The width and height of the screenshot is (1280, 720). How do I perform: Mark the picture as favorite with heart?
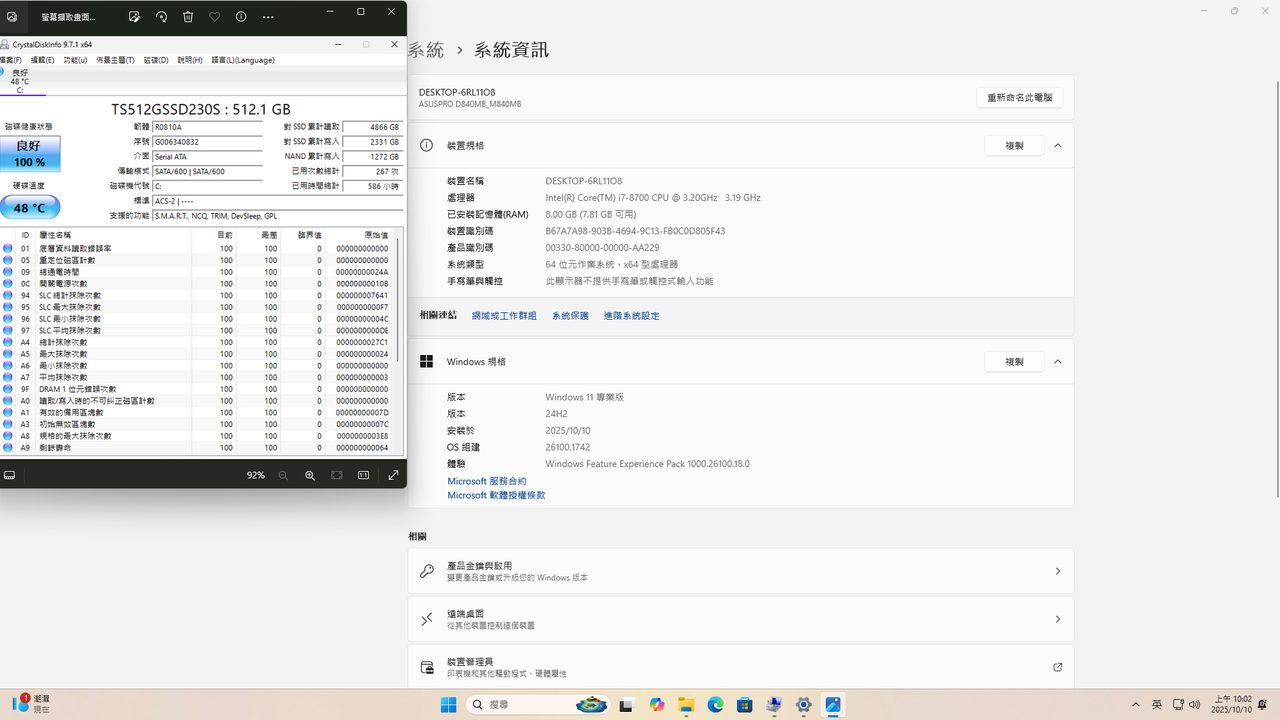coord(214,17)
